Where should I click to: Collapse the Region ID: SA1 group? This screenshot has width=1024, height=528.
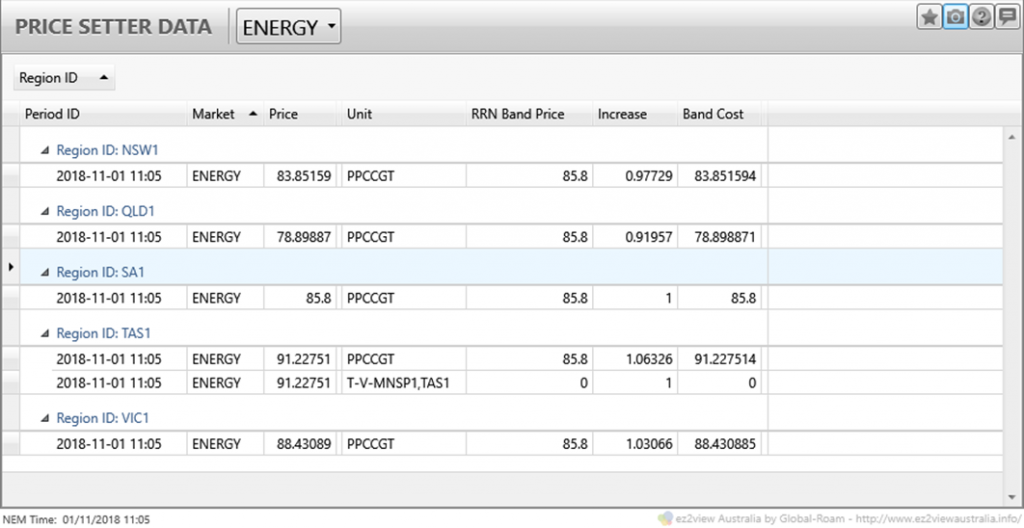(44, 272)
